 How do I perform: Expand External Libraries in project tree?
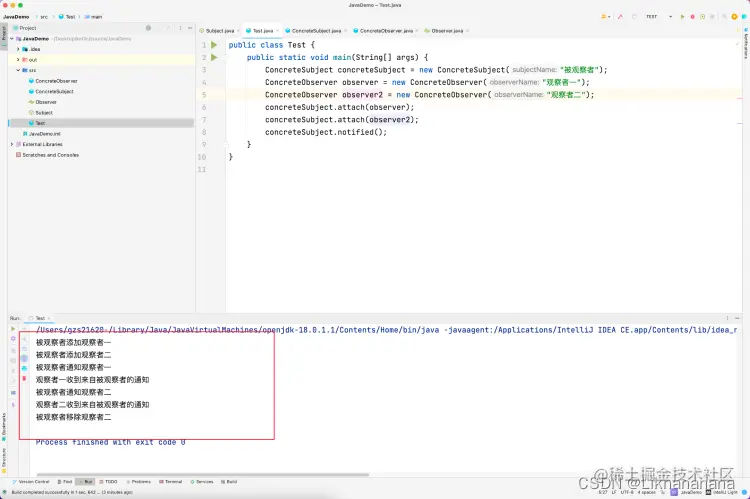12,144
